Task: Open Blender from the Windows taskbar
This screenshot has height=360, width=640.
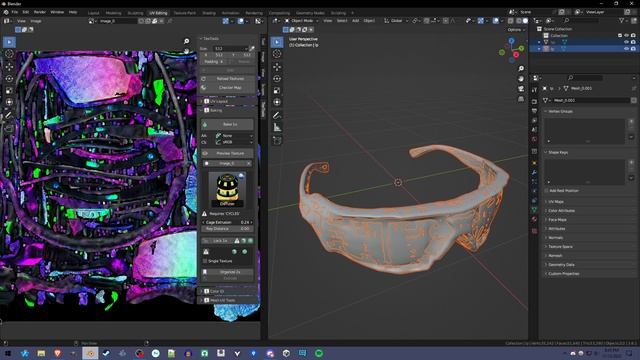Action: tap(90, 353)
